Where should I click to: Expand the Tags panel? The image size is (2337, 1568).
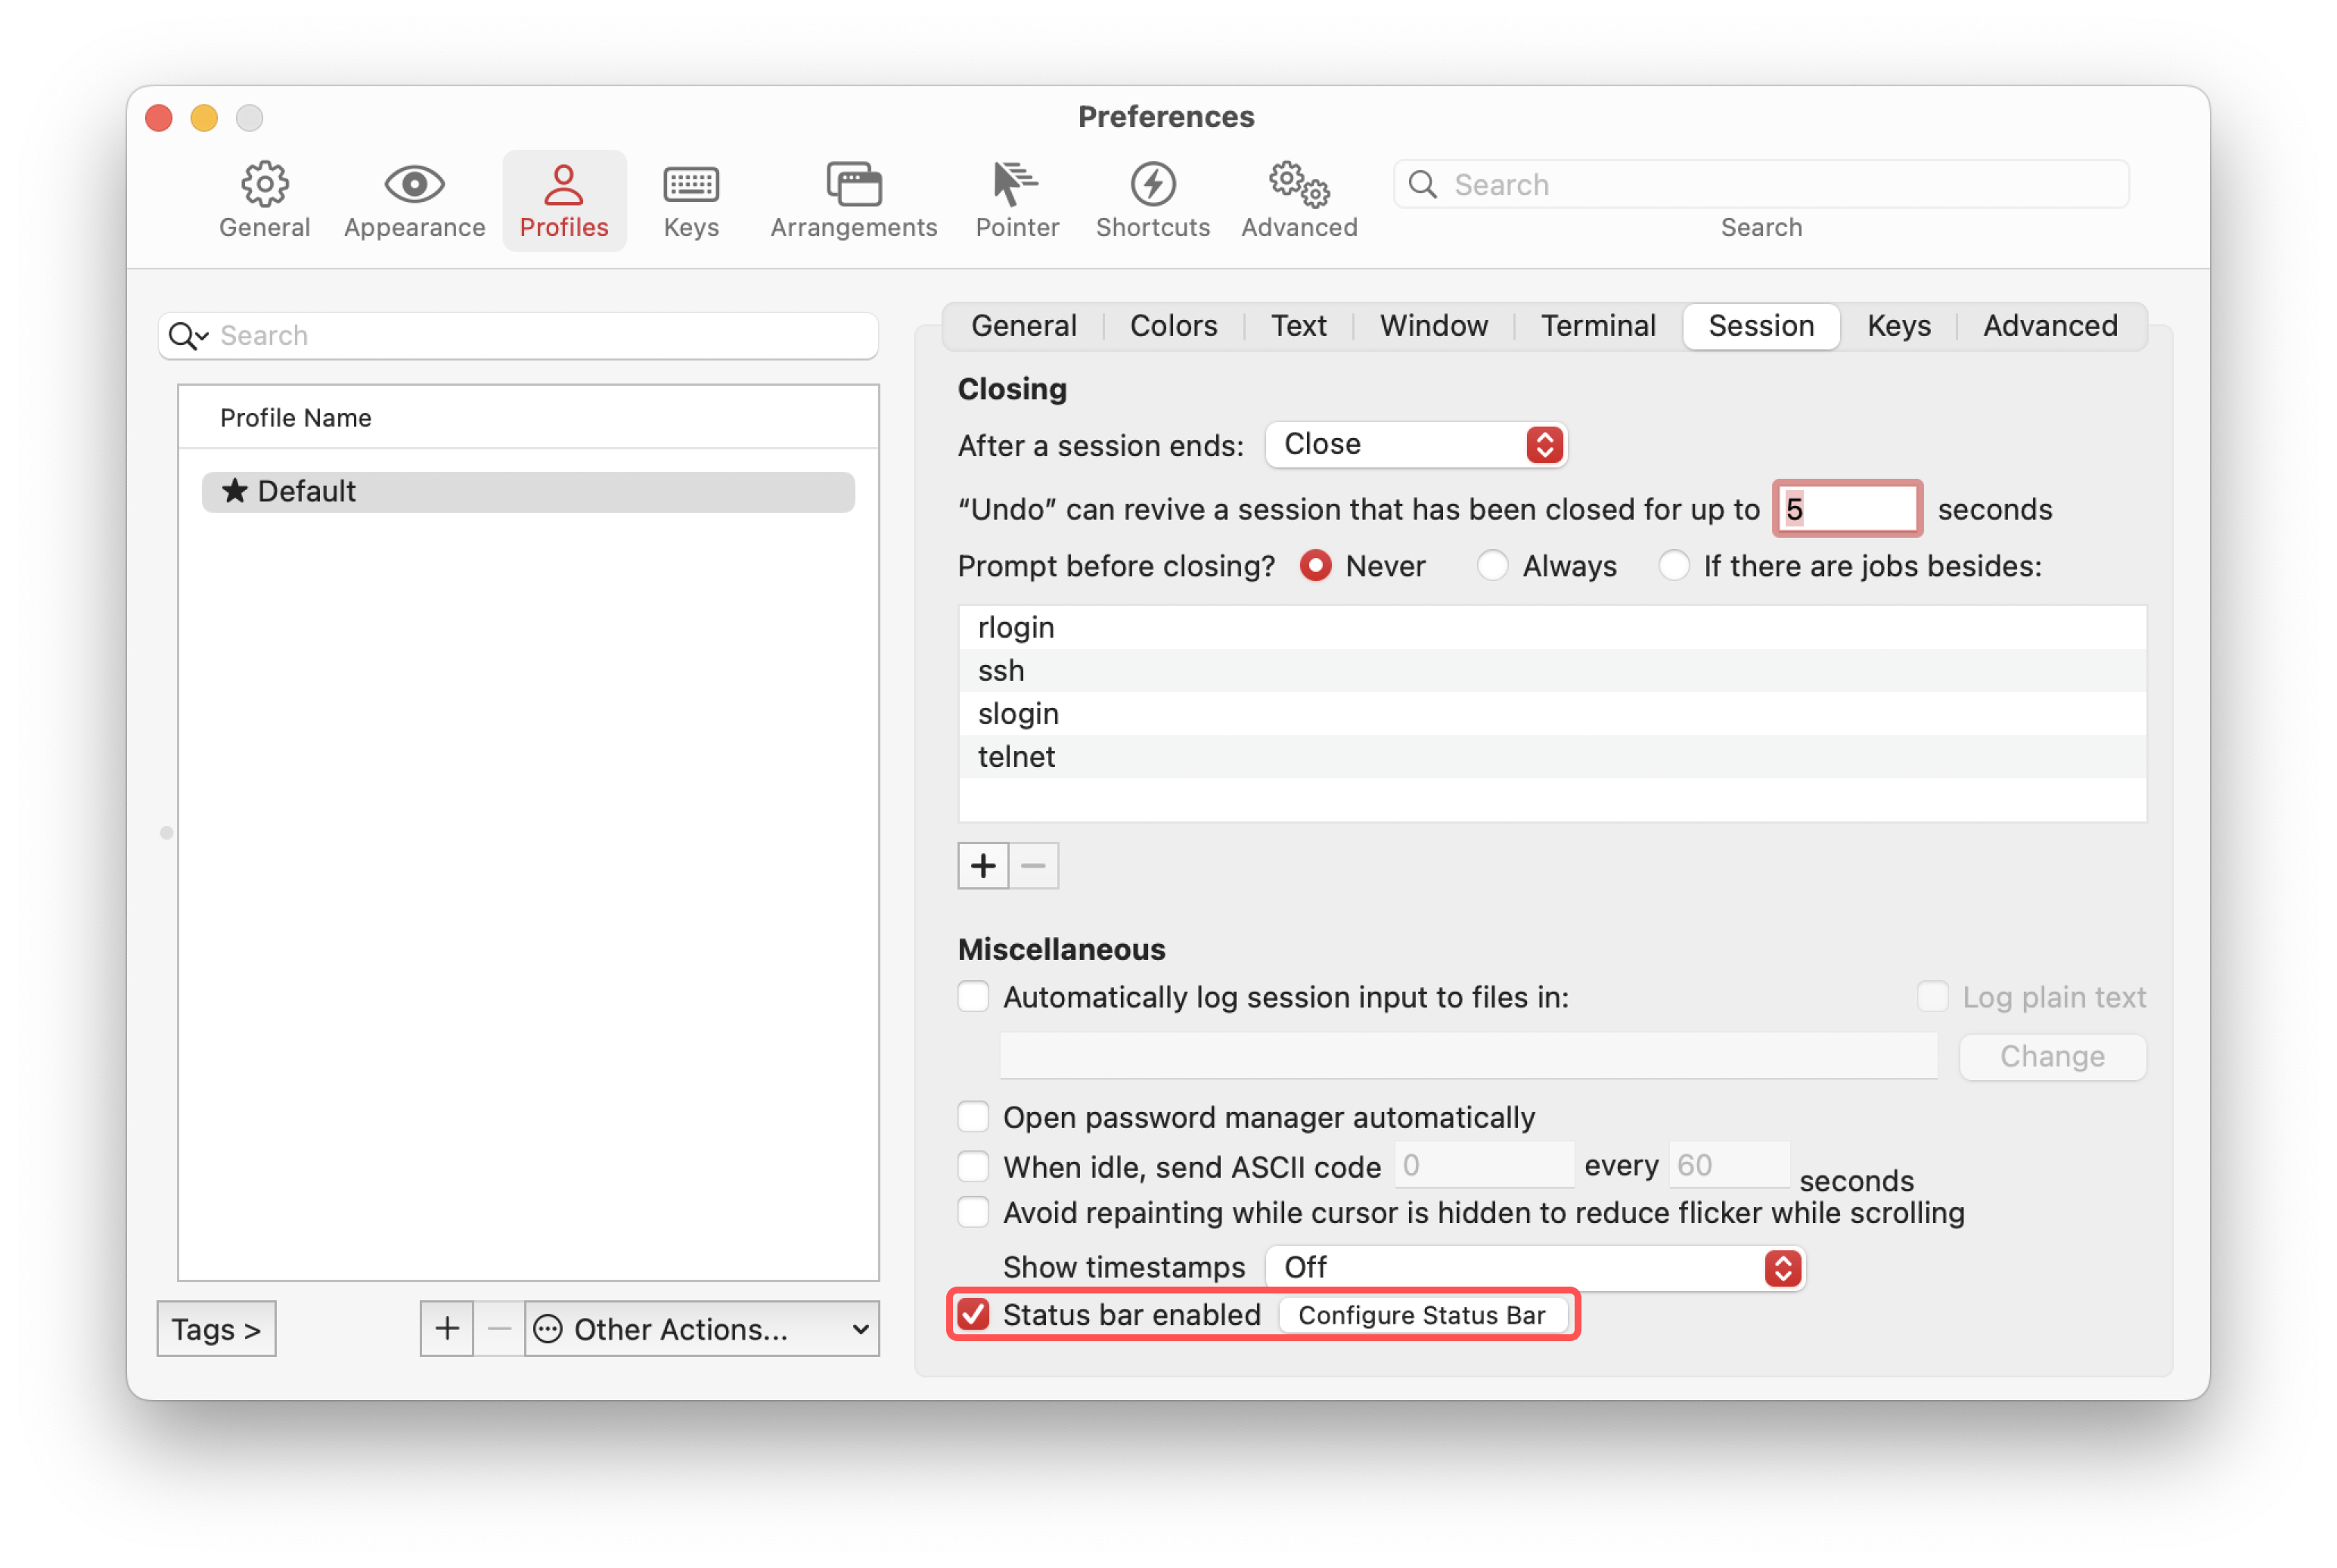216,1329
